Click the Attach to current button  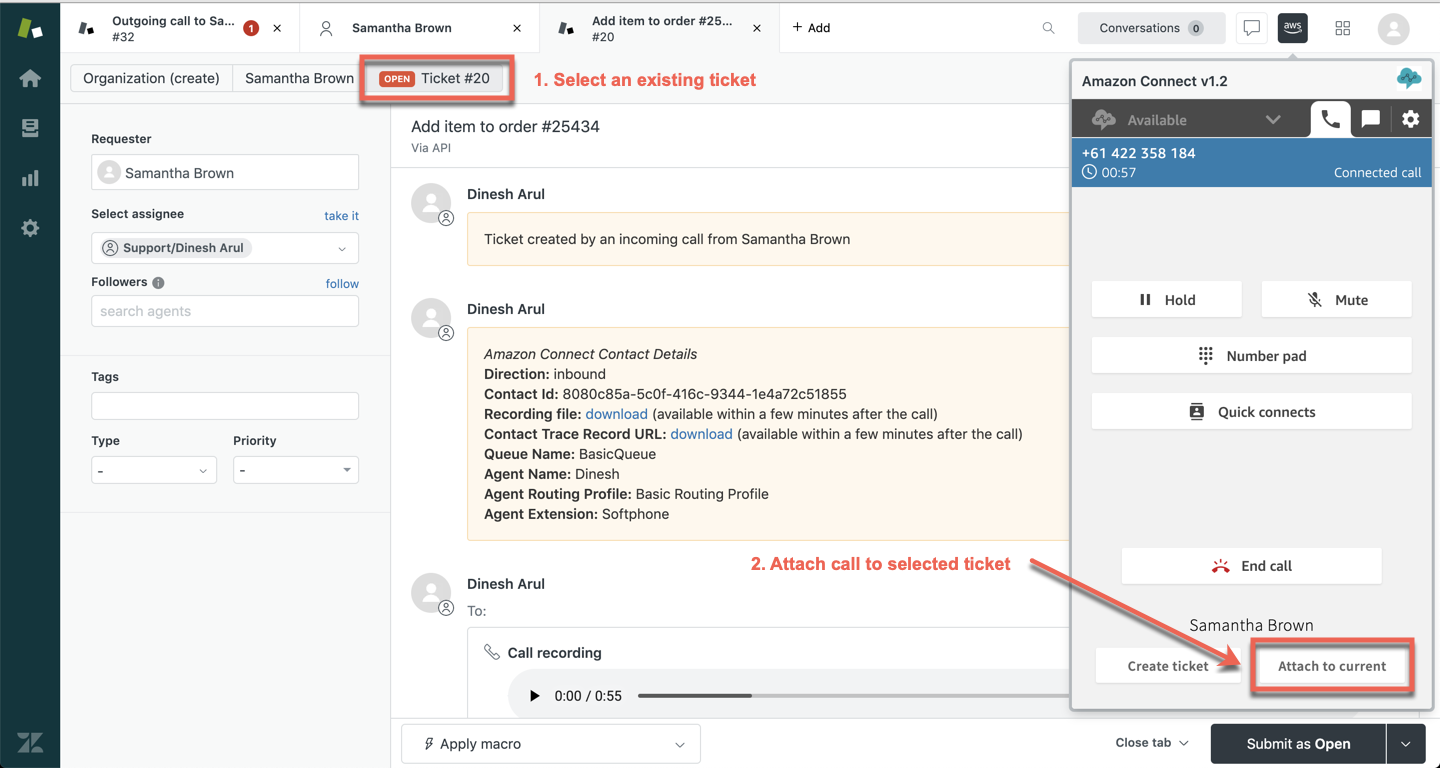[1331, 666]
